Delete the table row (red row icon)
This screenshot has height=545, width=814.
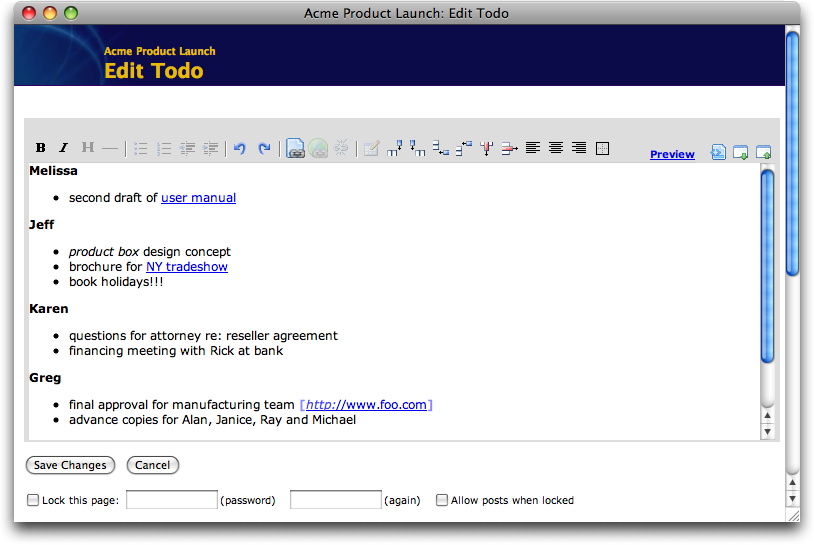[x=509, y=148]
